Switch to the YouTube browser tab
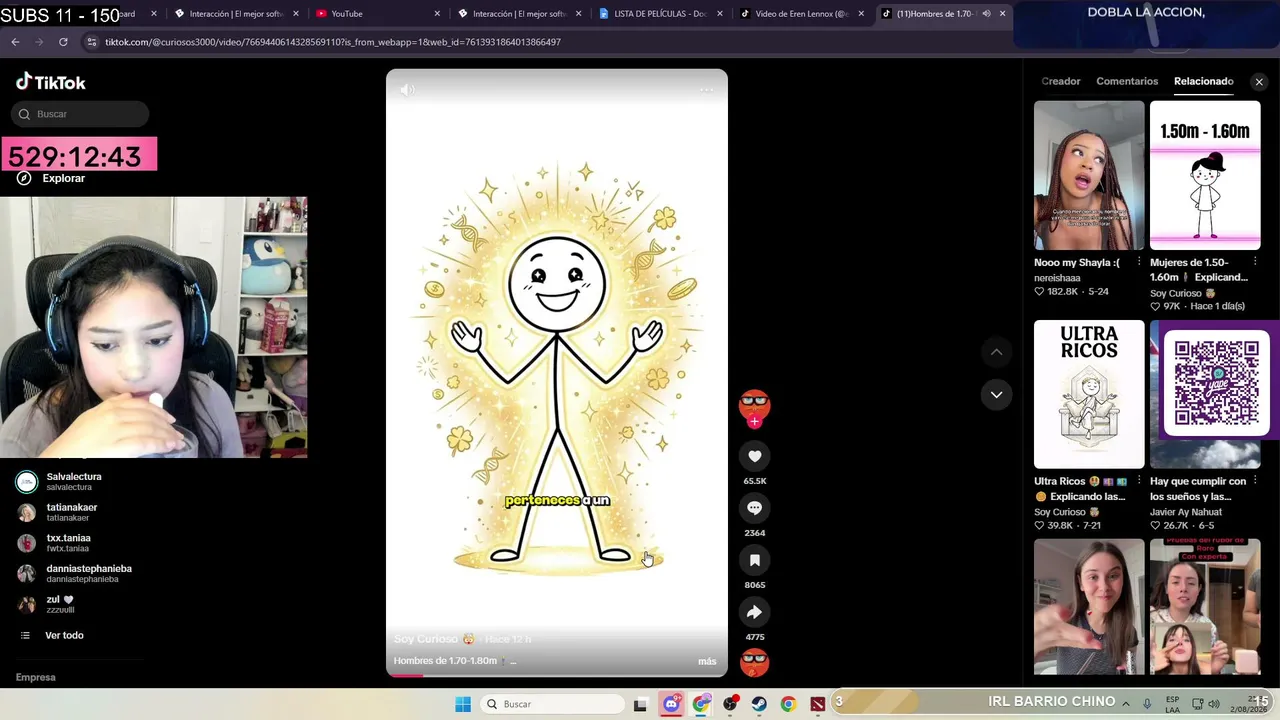1280x720 pixels. 376,14
